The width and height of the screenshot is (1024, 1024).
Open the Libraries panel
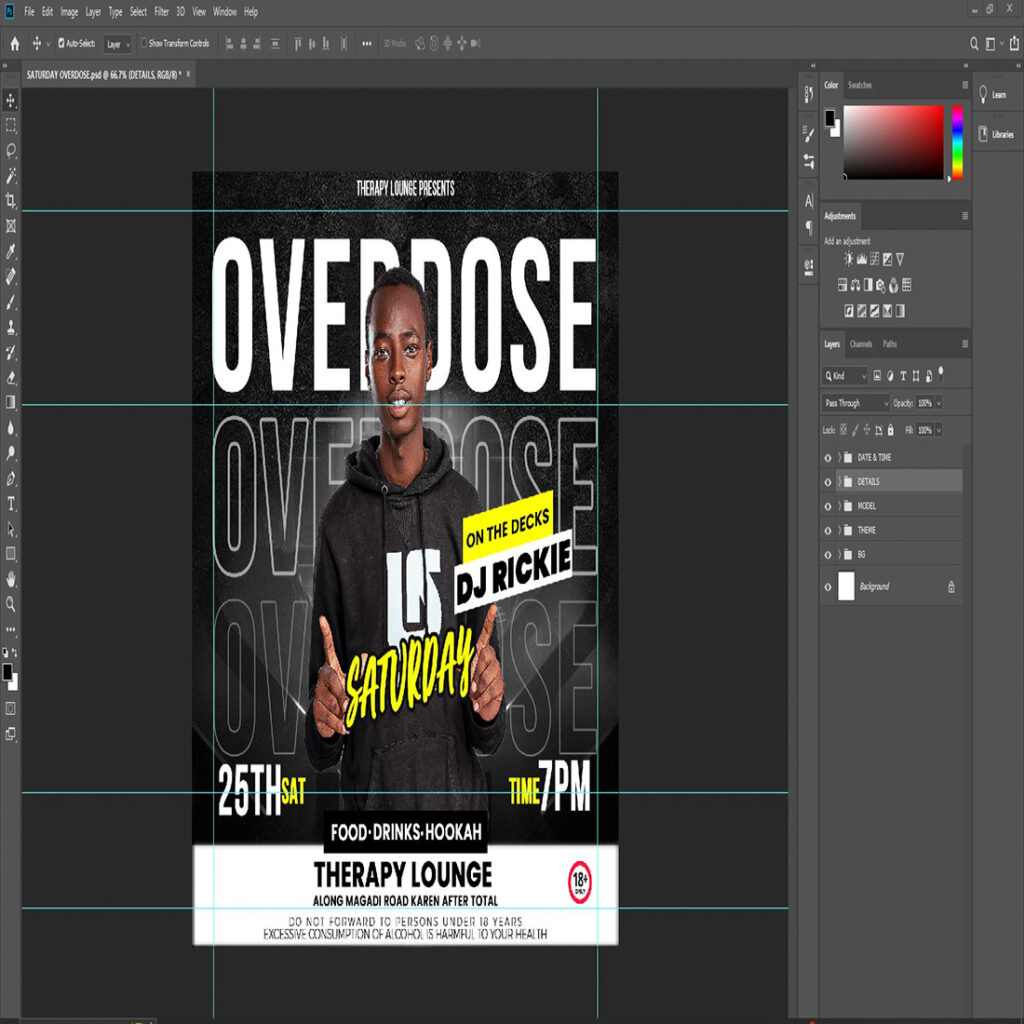[996, 134]
